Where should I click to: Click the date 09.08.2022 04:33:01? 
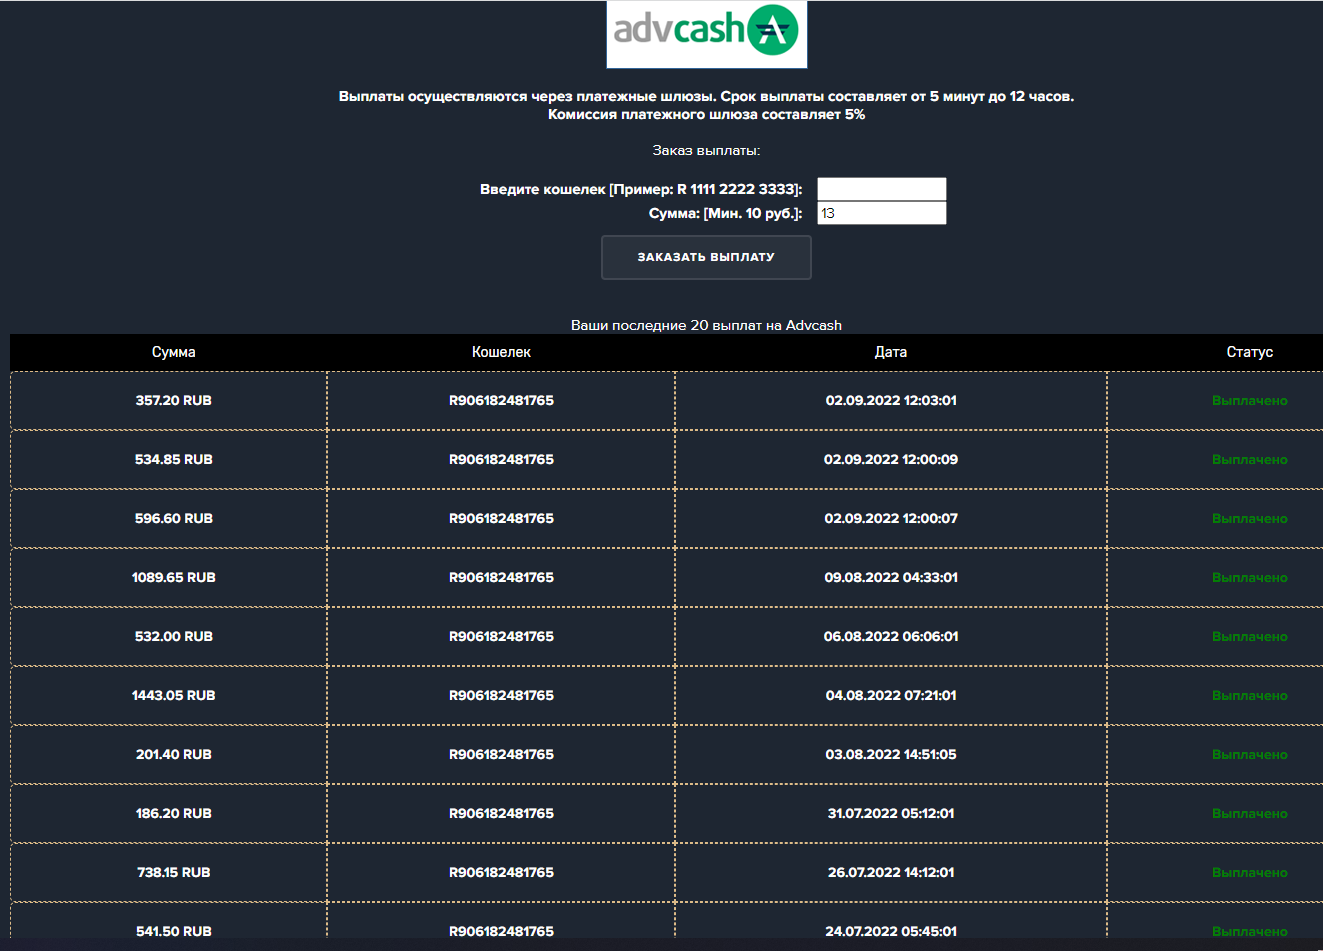pos(891,577)
